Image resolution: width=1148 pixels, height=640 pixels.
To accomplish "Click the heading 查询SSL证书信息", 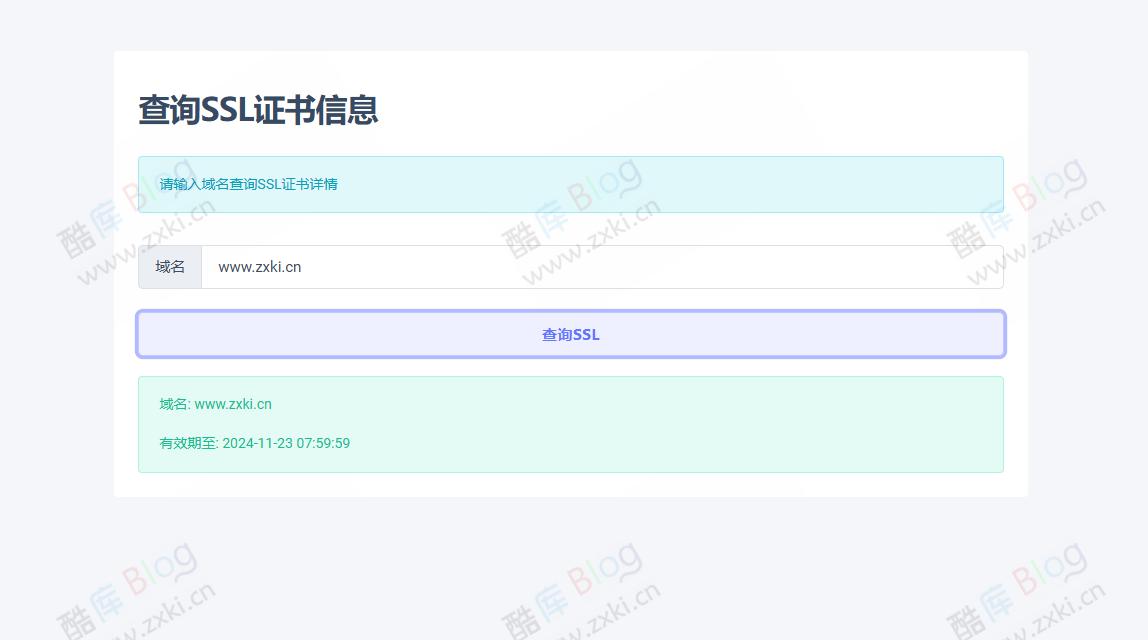I will click(258, 112).
